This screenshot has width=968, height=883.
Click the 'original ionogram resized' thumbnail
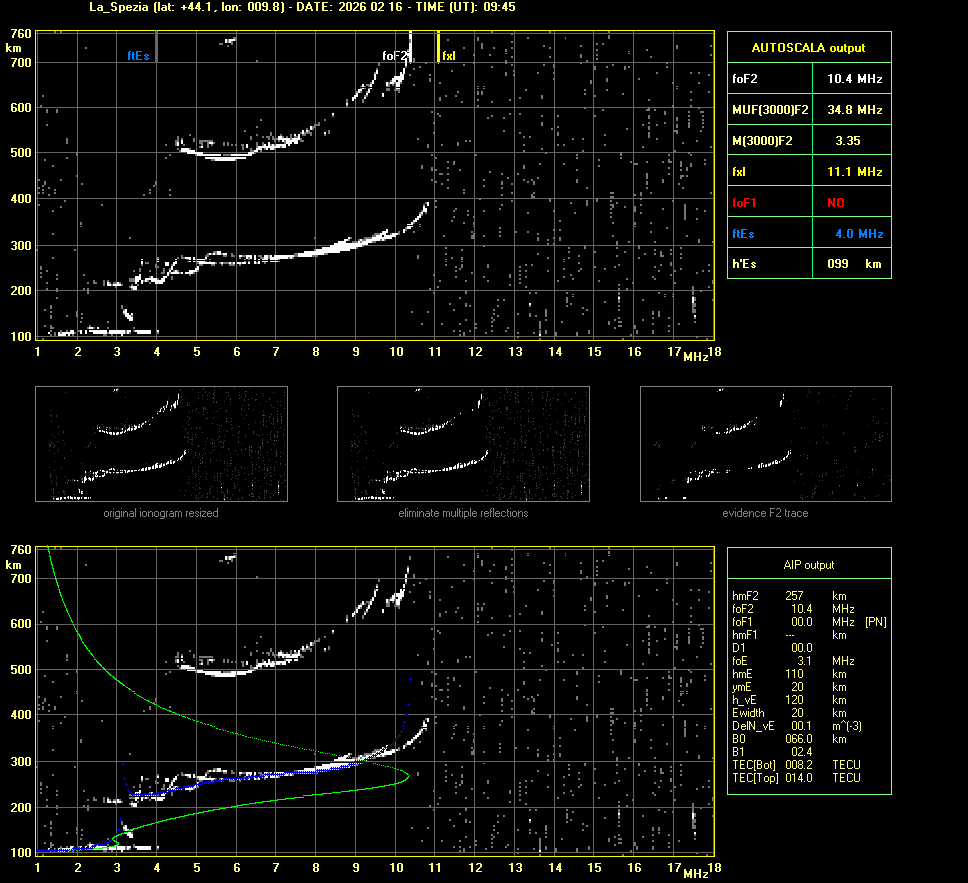pos(161,444)
